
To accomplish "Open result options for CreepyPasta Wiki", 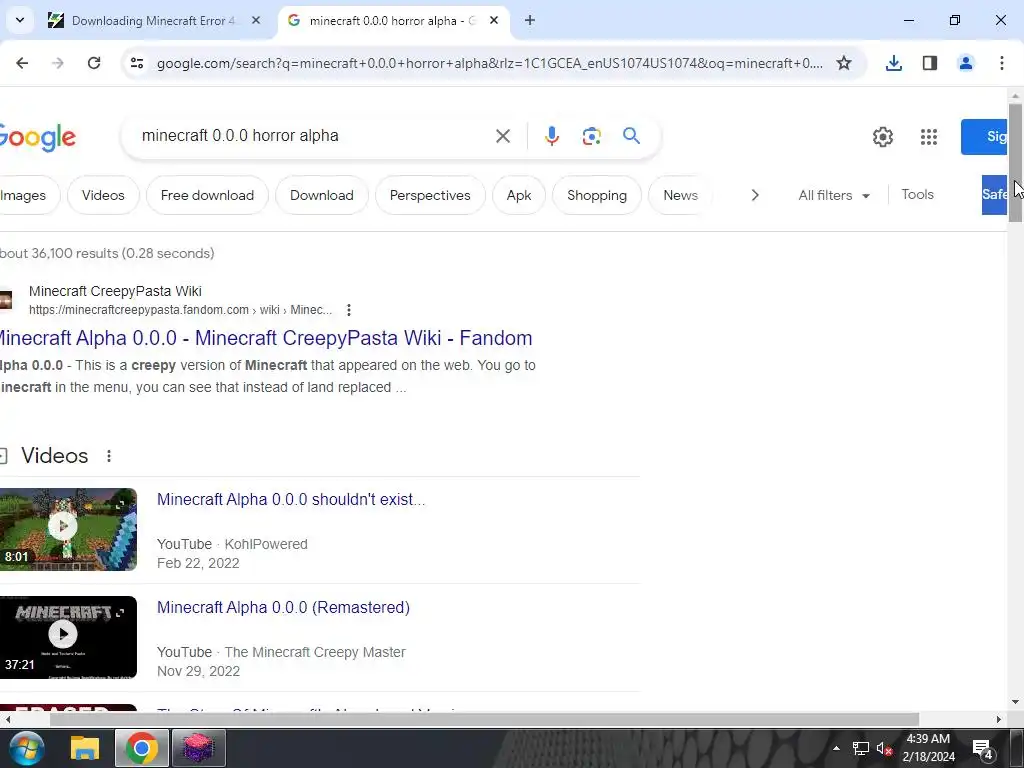I will click(349, 310).
